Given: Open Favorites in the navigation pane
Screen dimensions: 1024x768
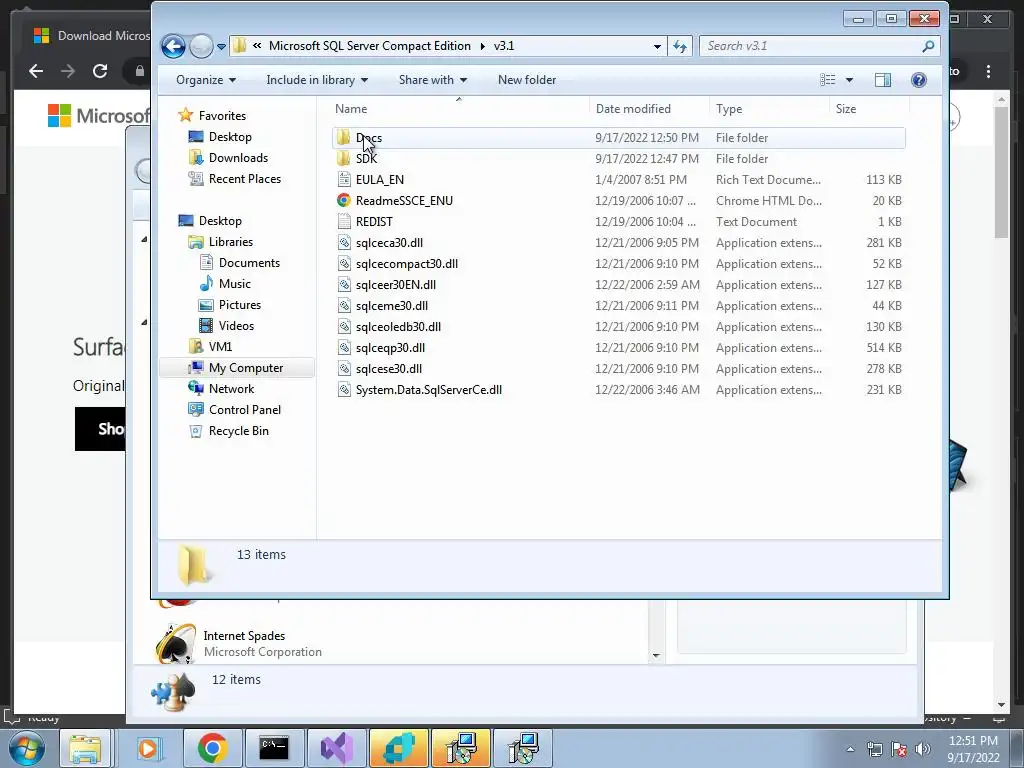Looking at the screenshot, I should click(222, 116).
